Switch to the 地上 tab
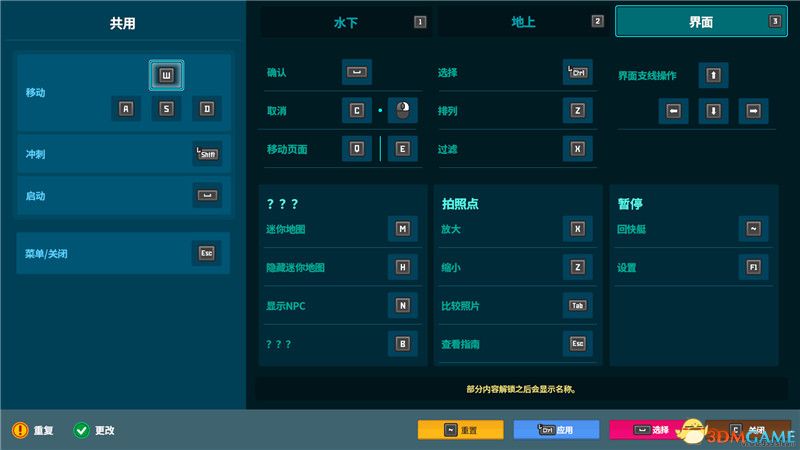 (523, 22)
